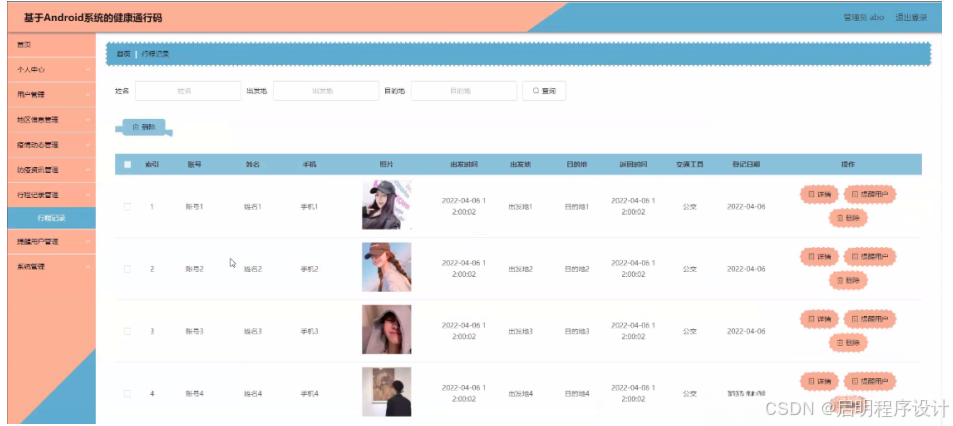The width and height of the screenshot is (953, 426).
Task: Delete the 账号3 row record
Action: [848, 343]
